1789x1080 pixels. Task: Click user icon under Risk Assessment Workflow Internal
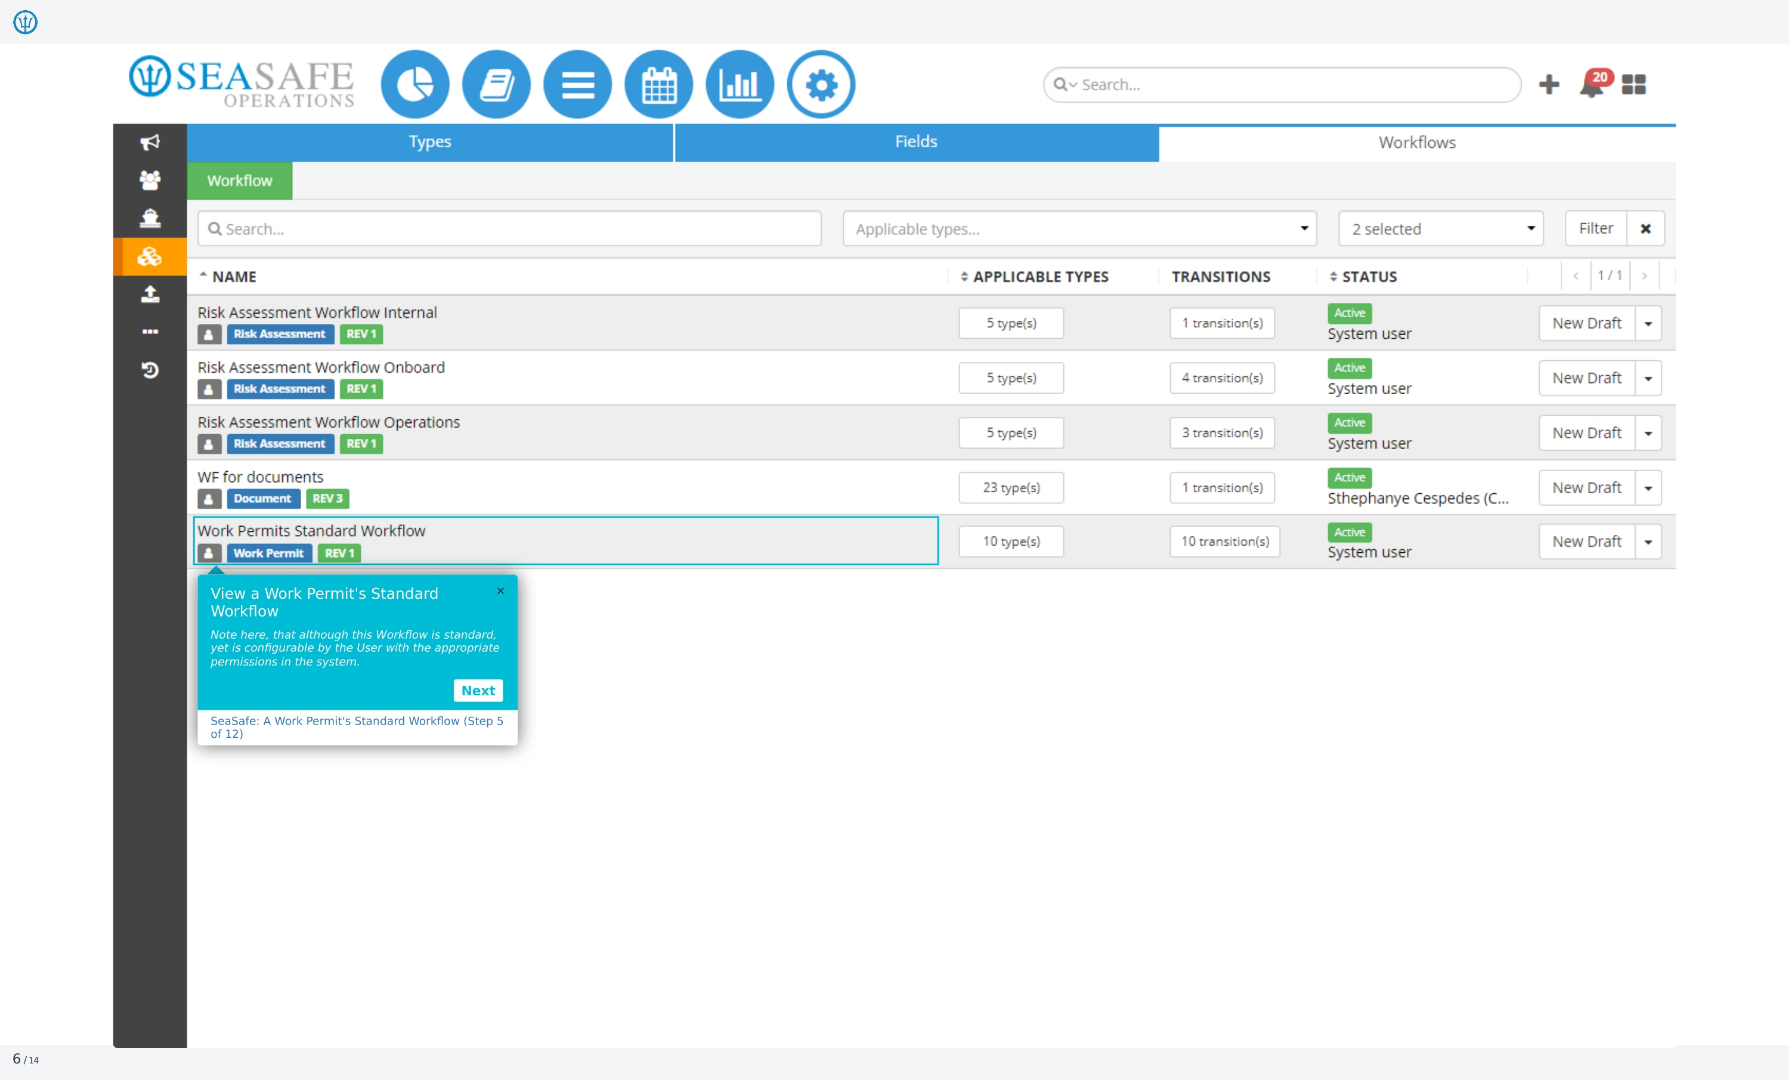(x=209, y=334)
